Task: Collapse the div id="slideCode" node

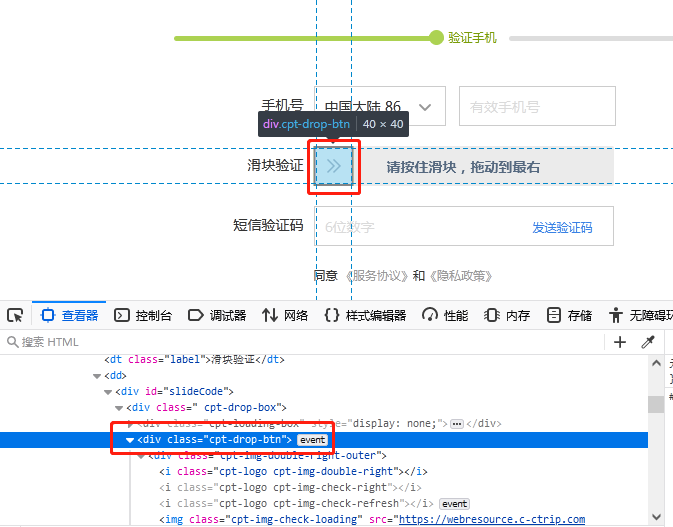Action: pyautogui.click(x=108, y=392)
